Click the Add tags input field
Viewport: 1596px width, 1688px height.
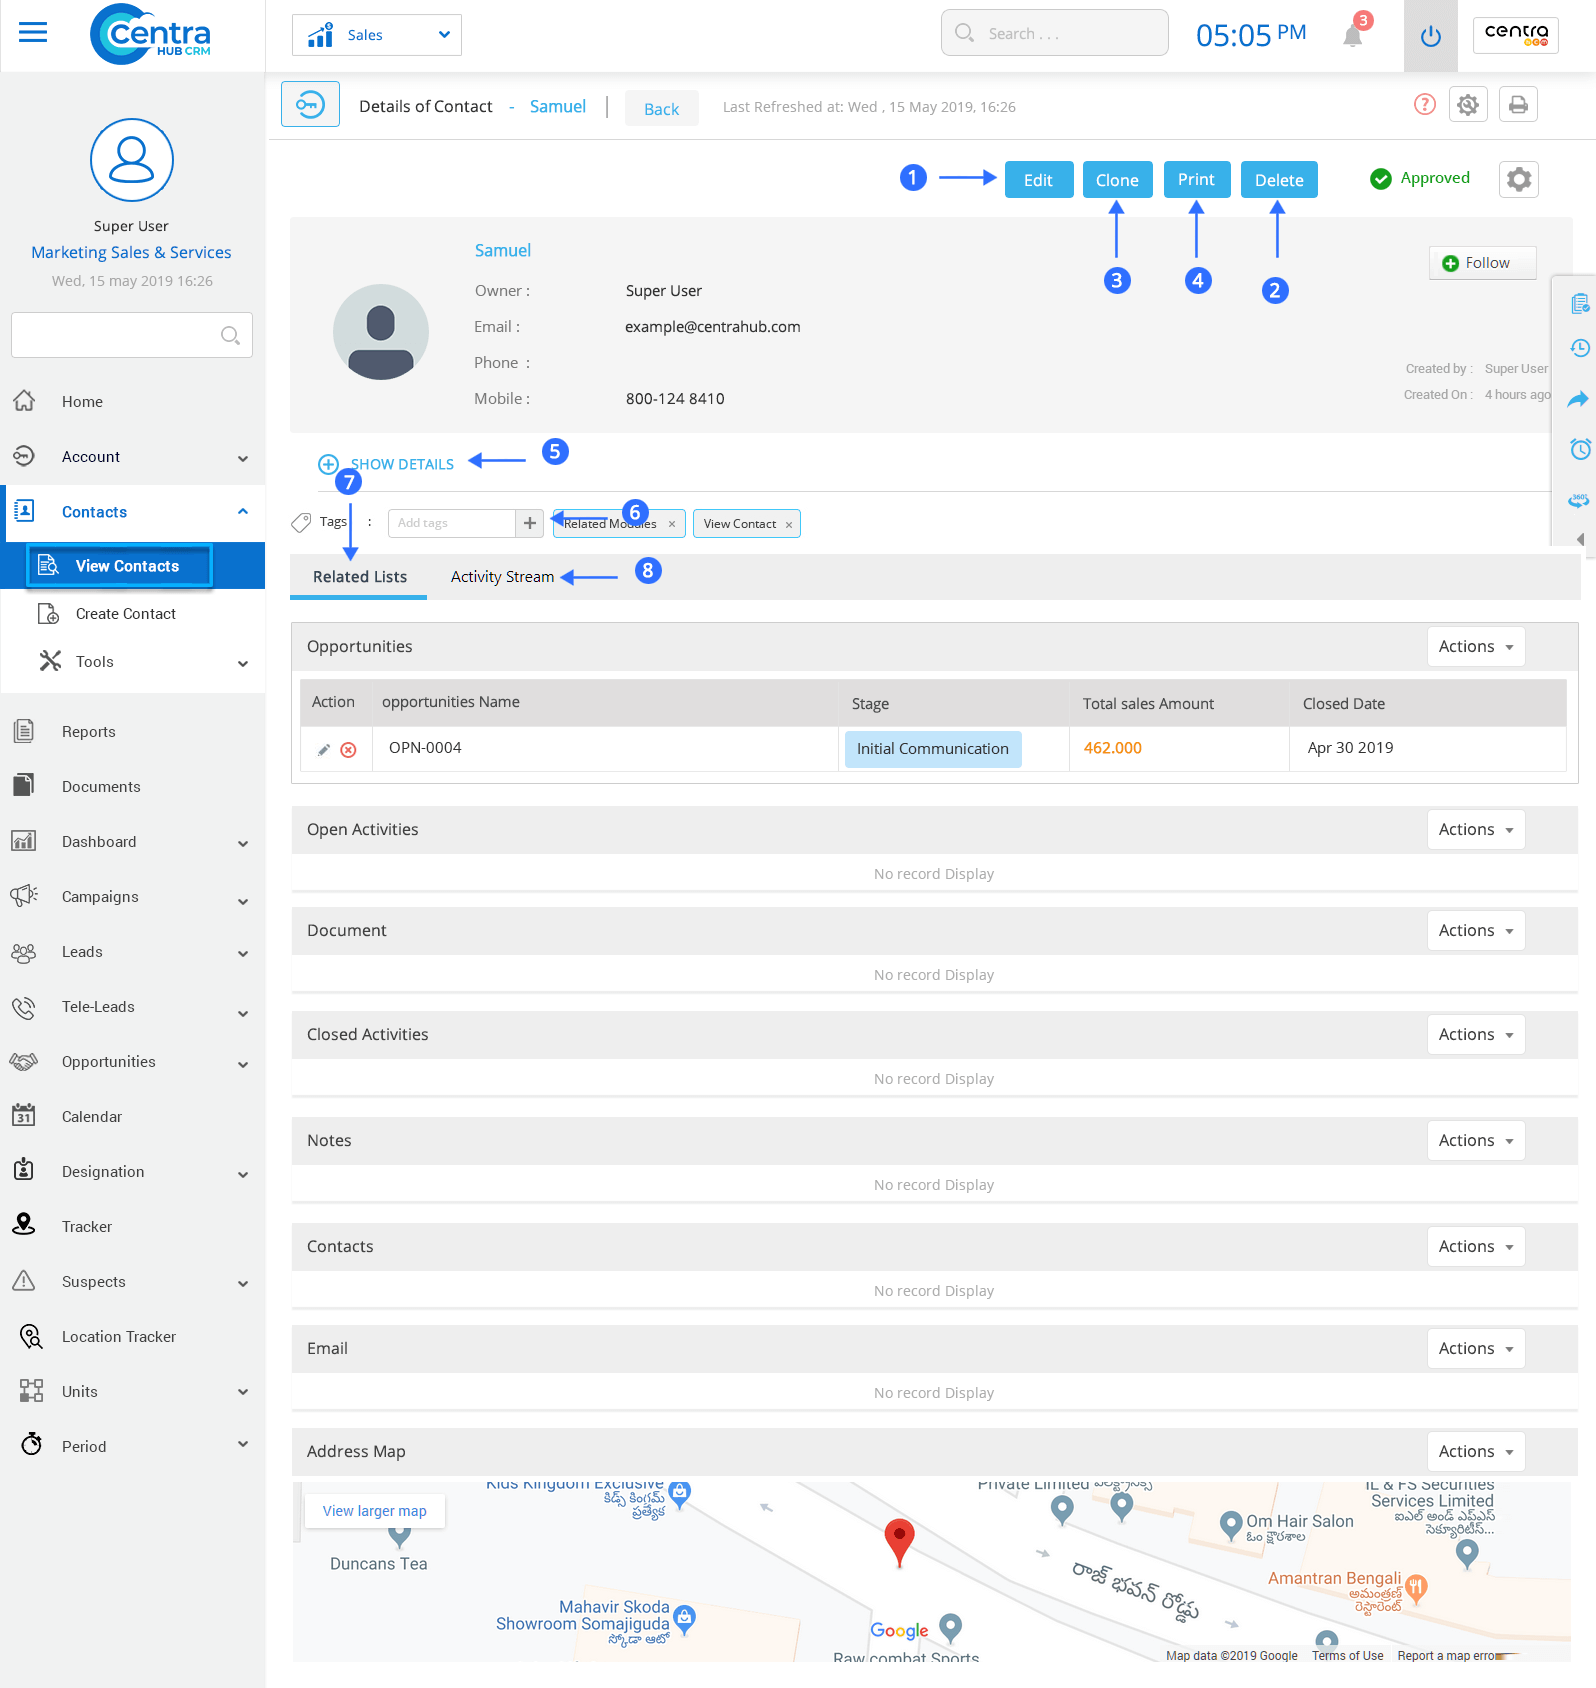[452, 523]
